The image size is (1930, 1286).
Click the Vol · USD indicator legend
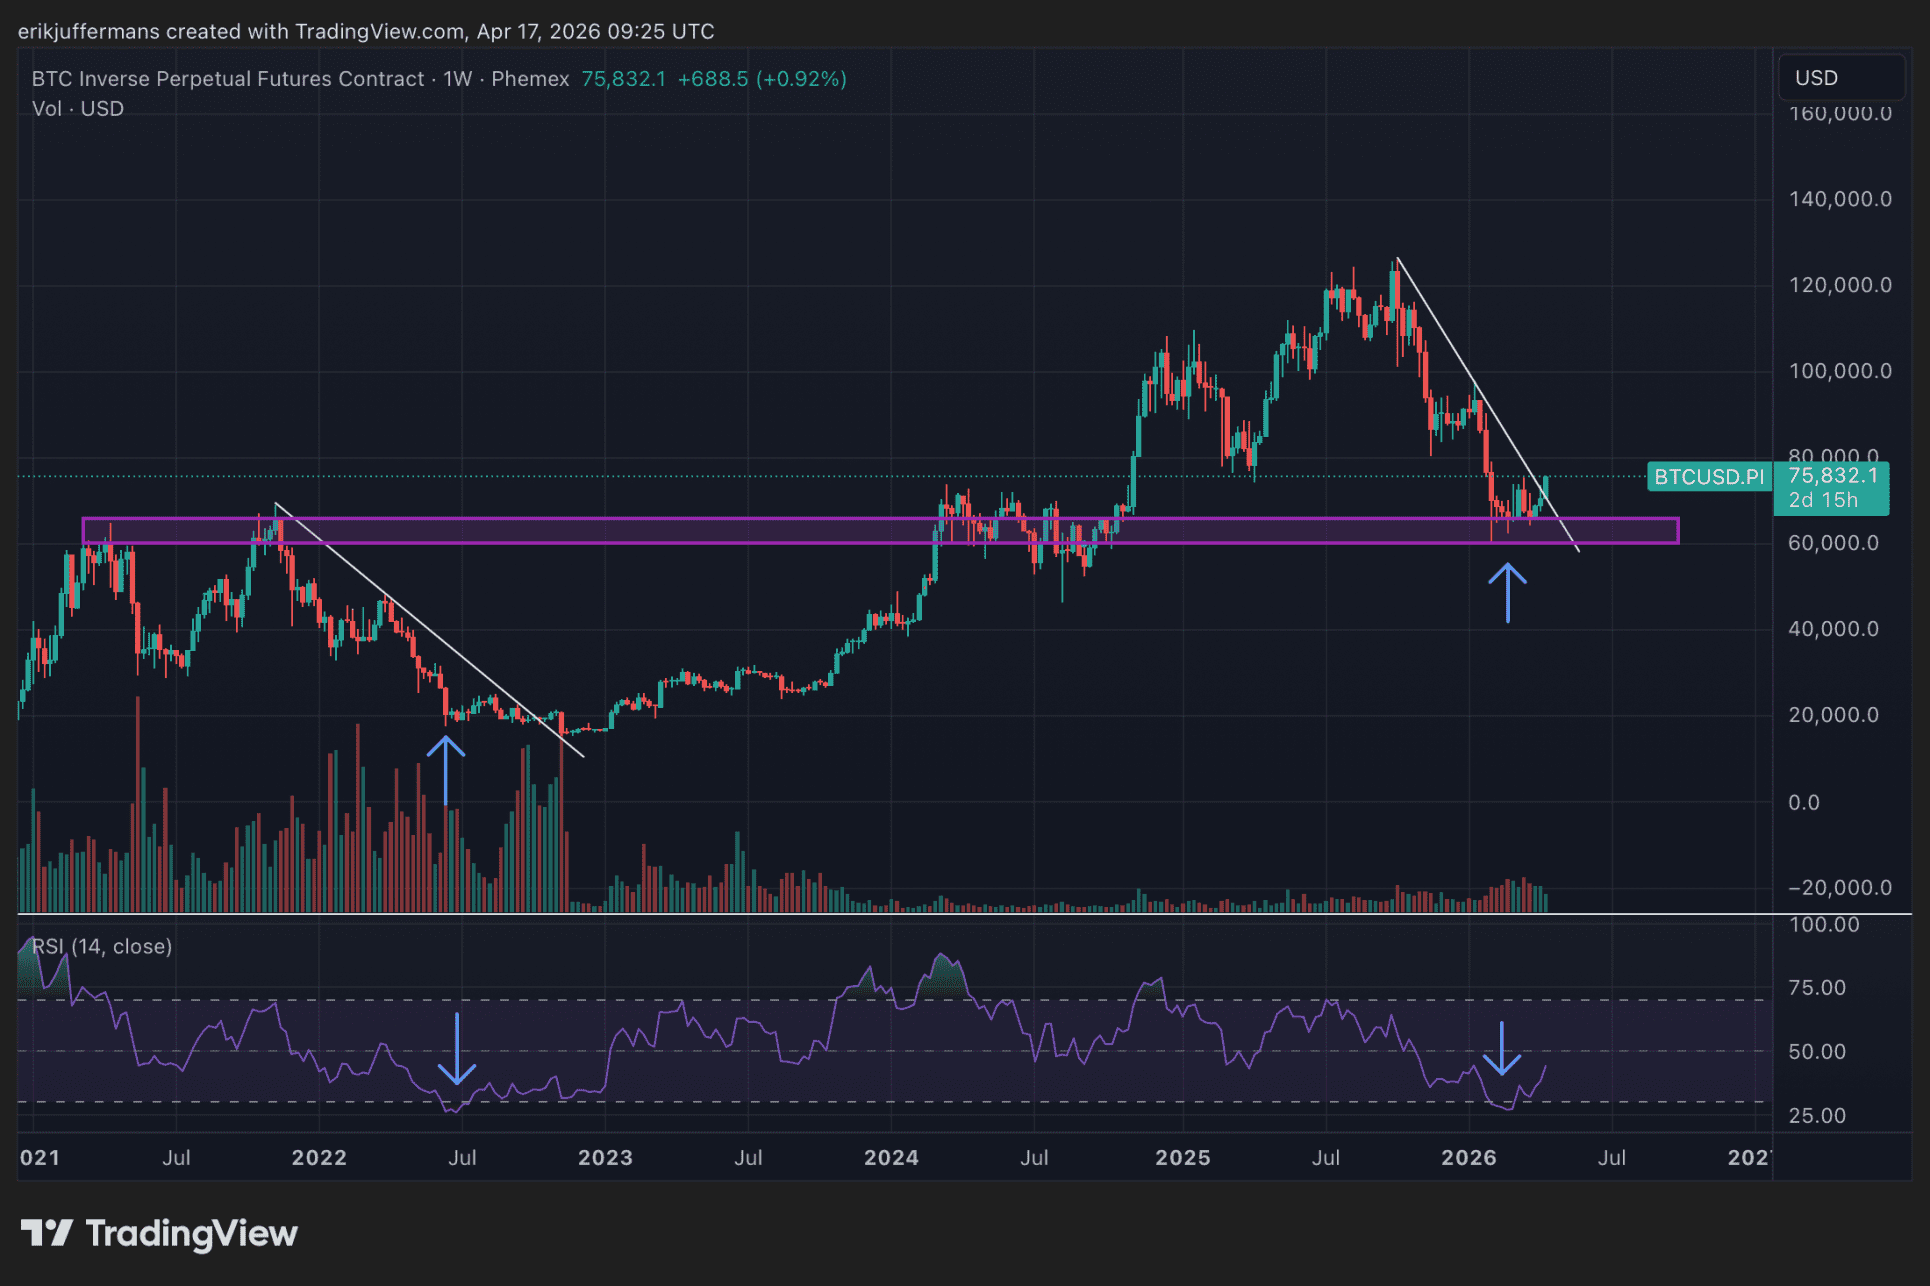point(78,109)
